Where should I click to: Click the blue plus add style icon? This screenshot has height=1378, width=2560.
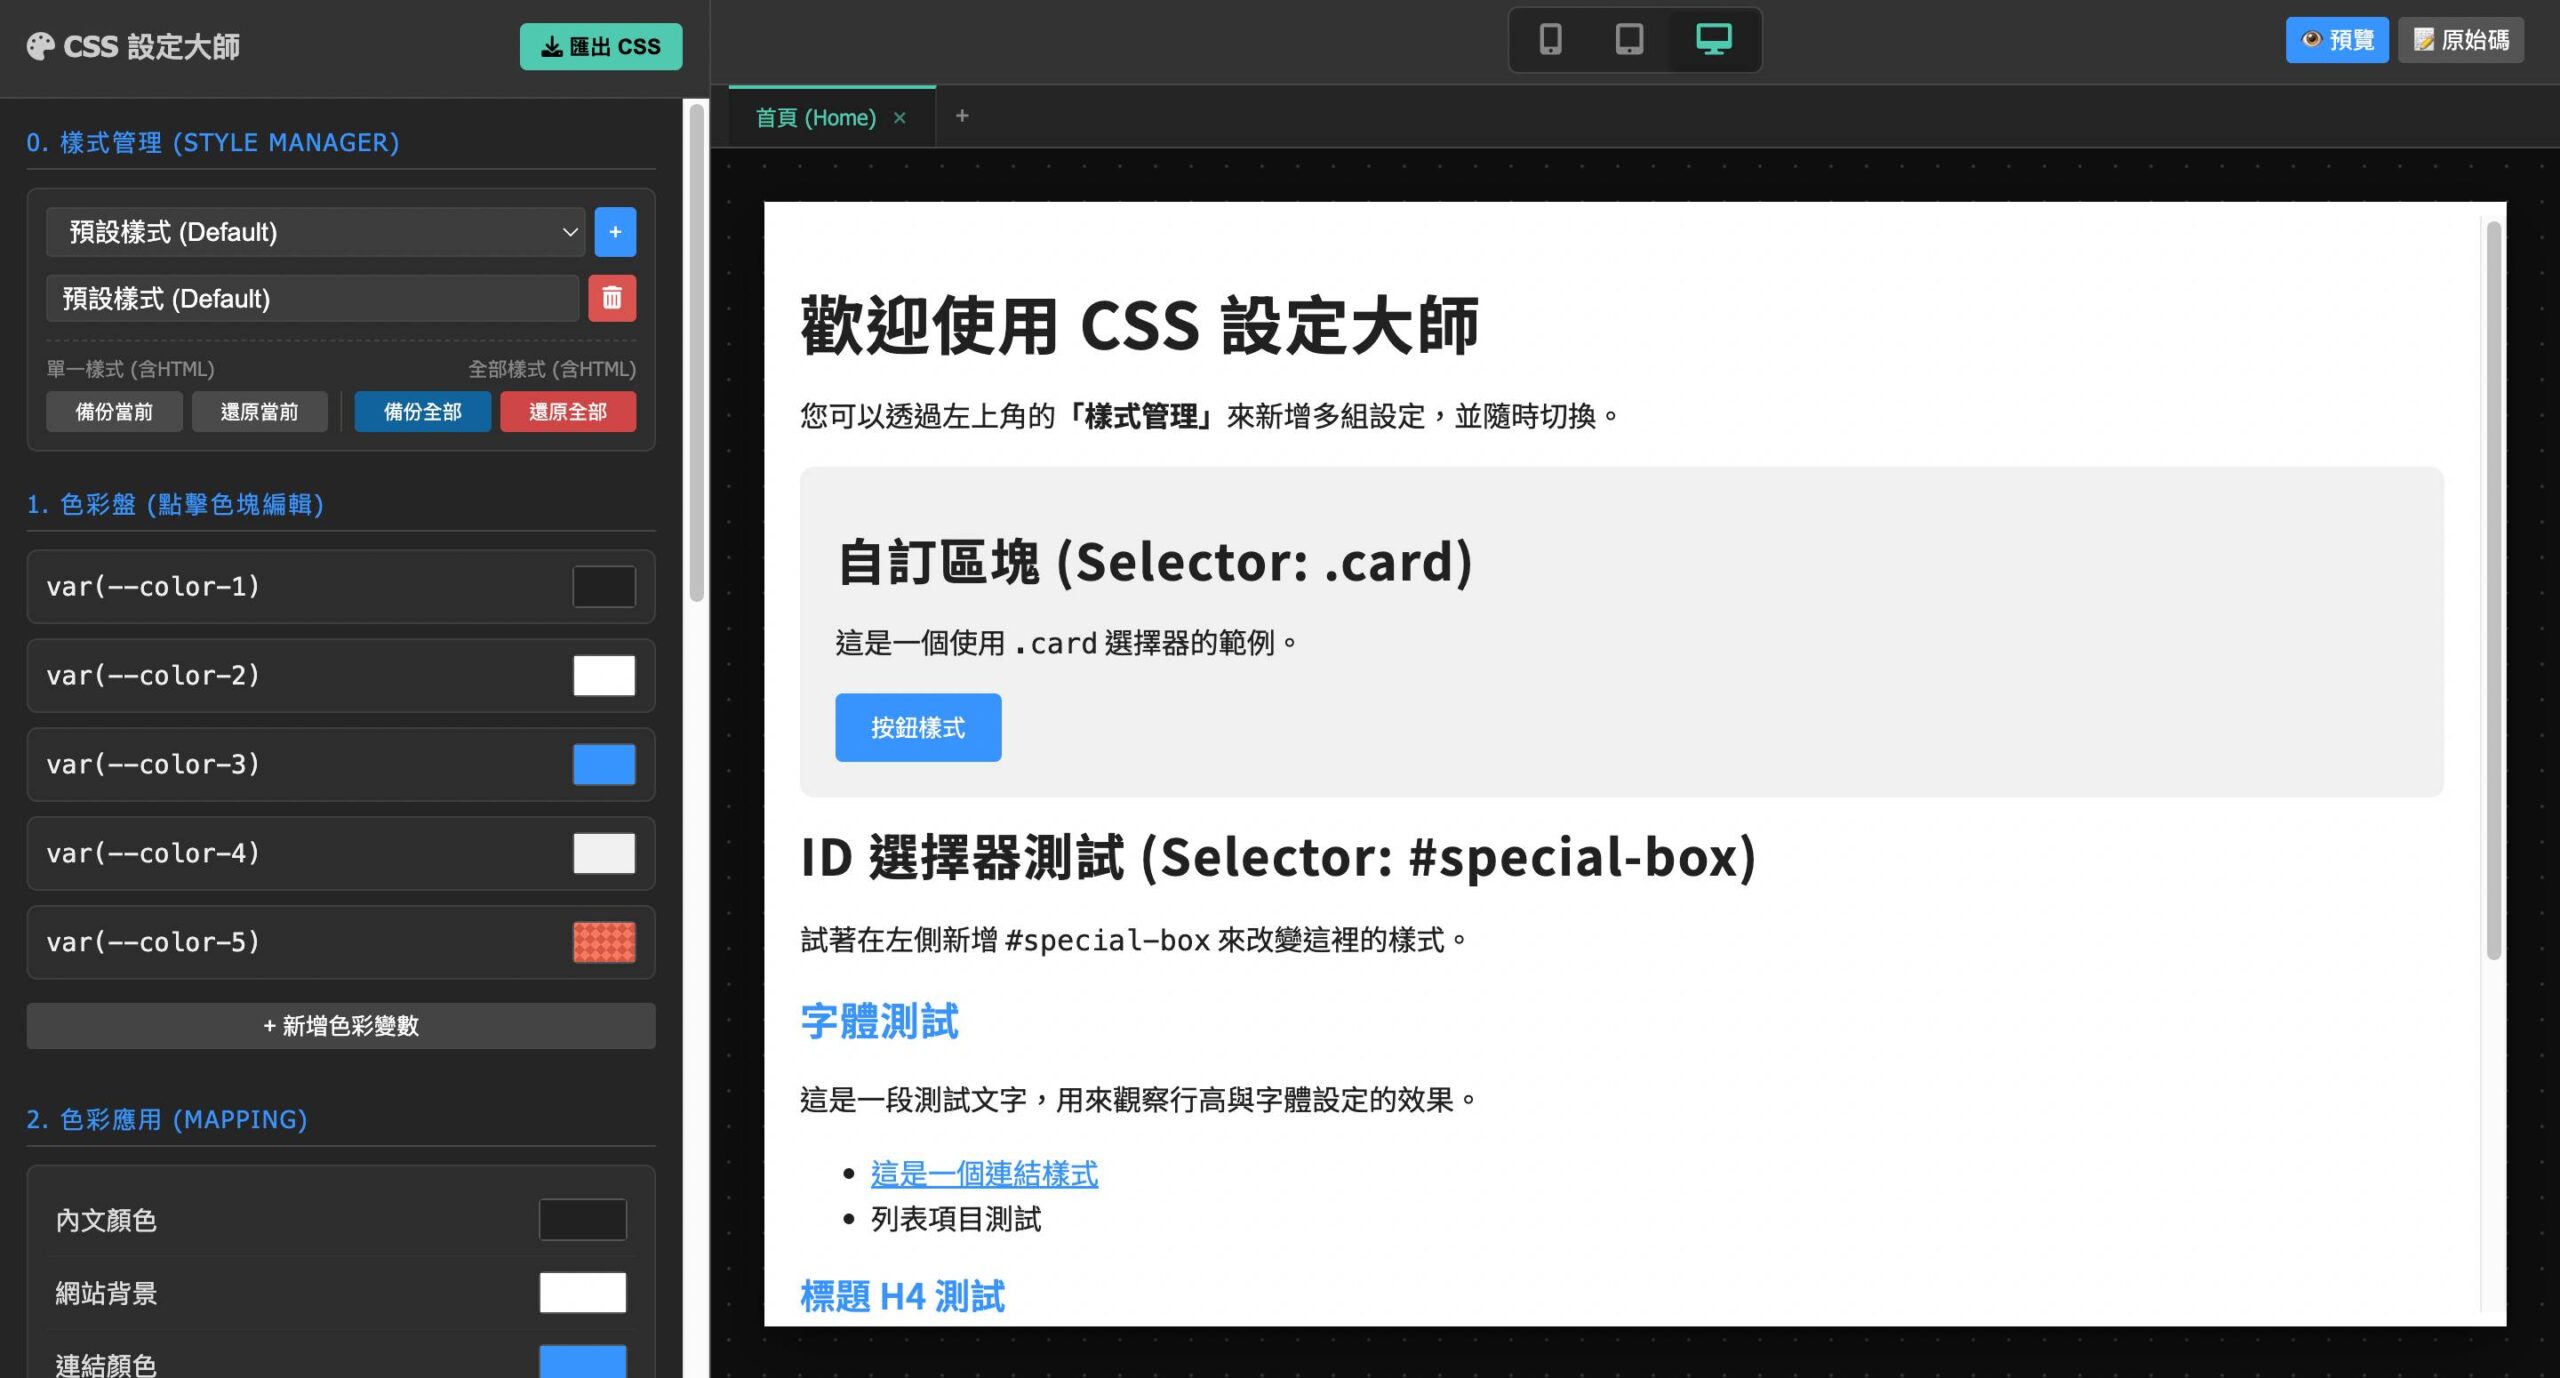[x=615, y=232]
